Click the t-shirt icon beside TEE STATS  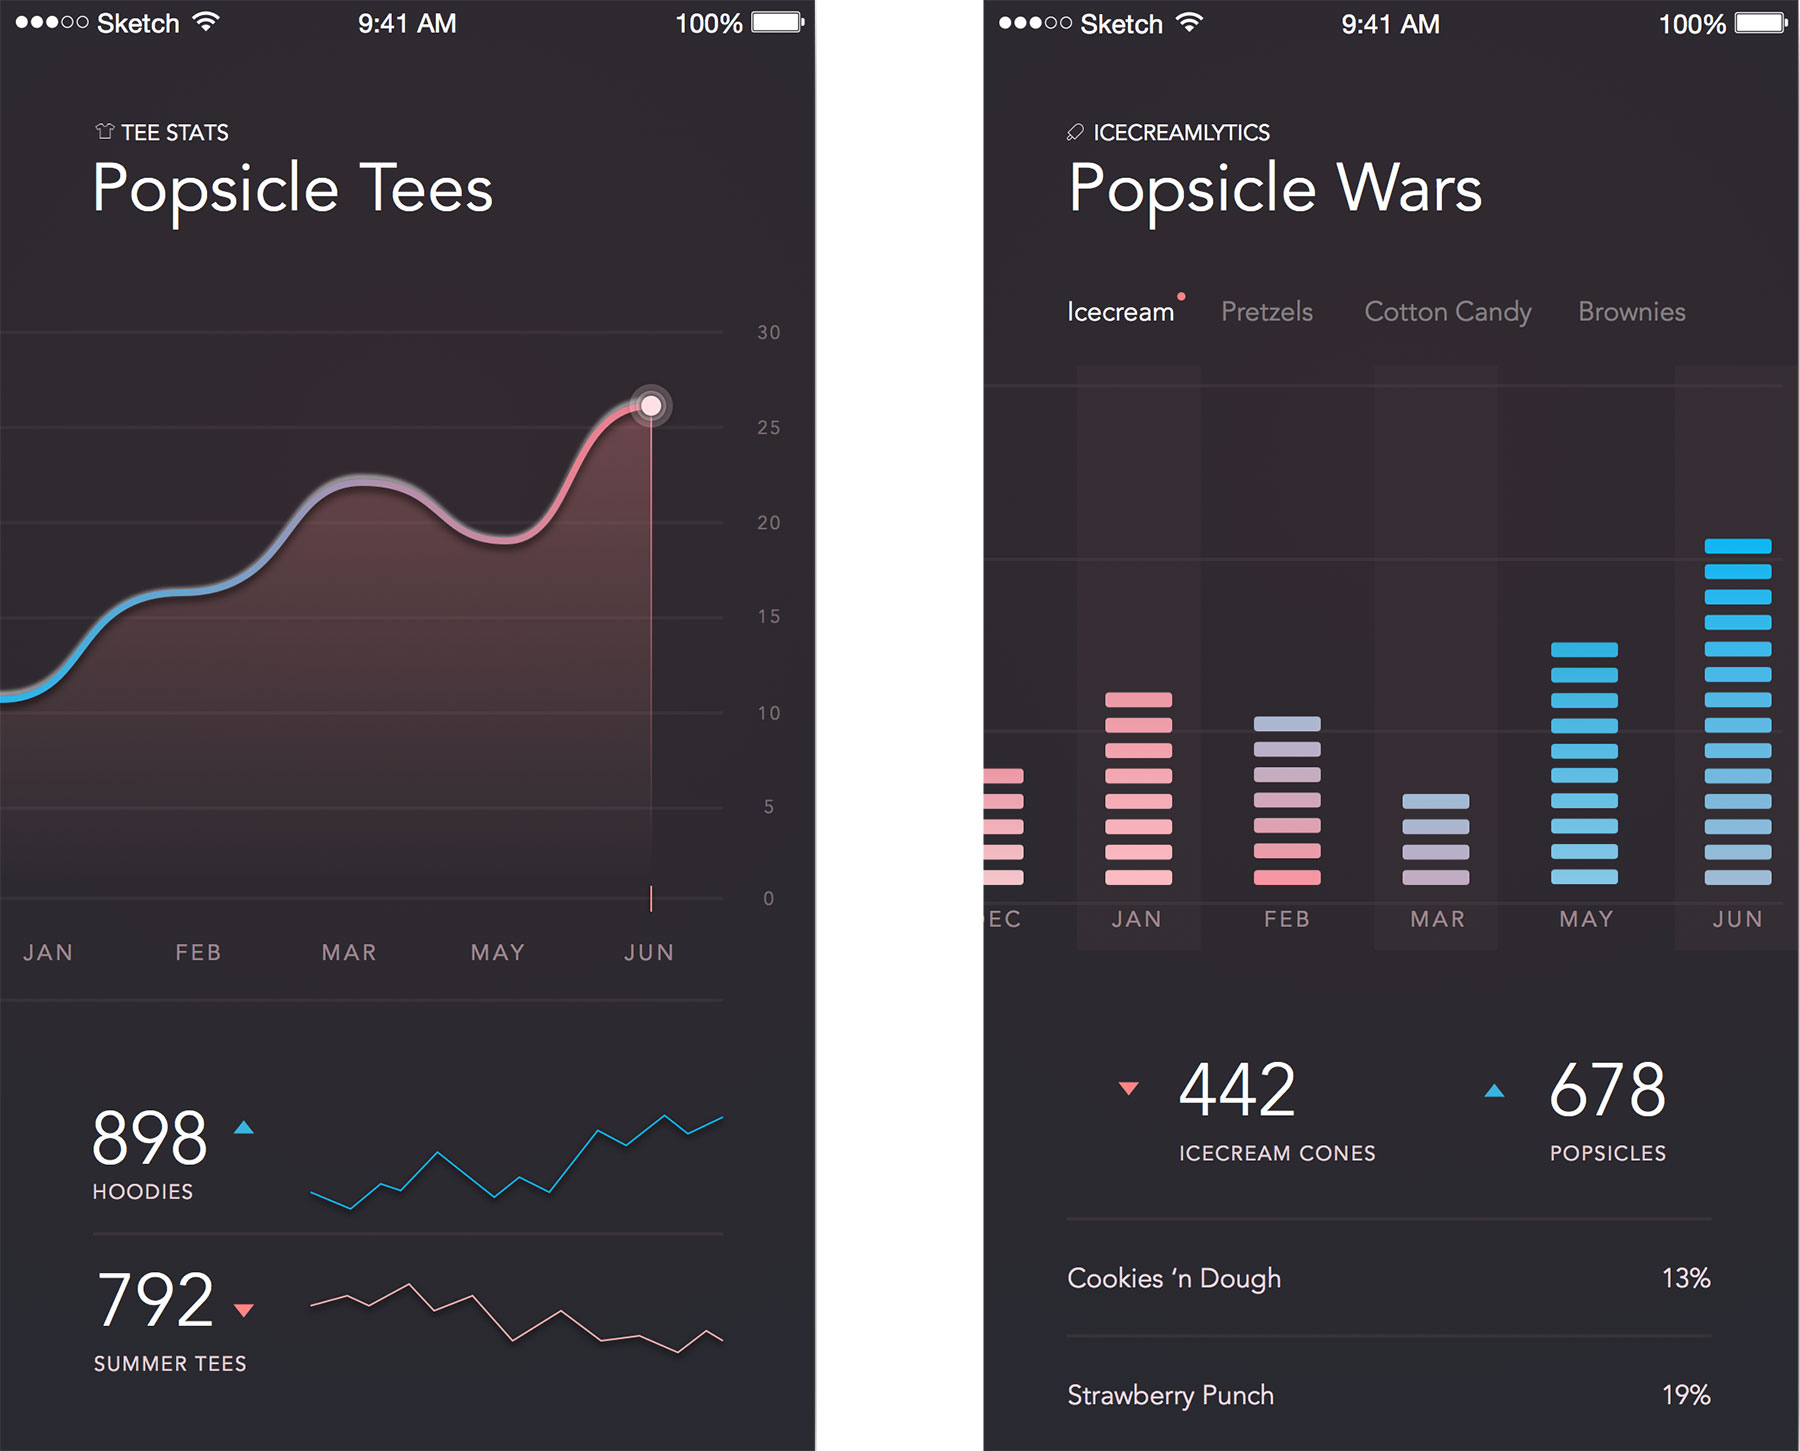[x=103, y=130]
